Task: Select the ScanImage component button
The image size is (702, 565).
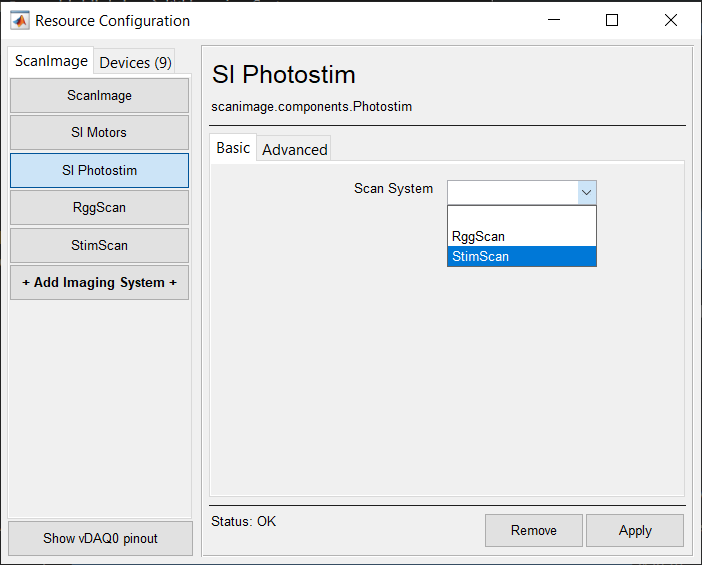Action: click(x=99, y=95)
